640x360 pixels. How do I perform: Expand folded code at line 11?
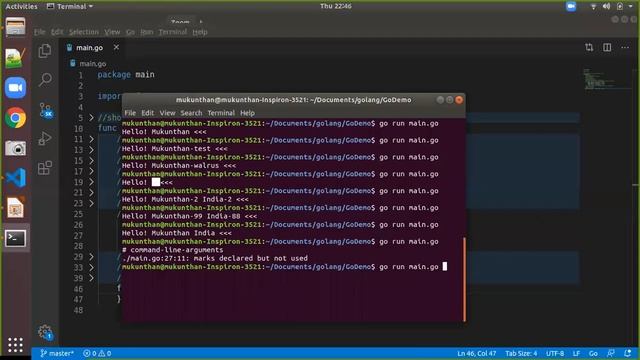pyautogui.click(x=91, y=139)
